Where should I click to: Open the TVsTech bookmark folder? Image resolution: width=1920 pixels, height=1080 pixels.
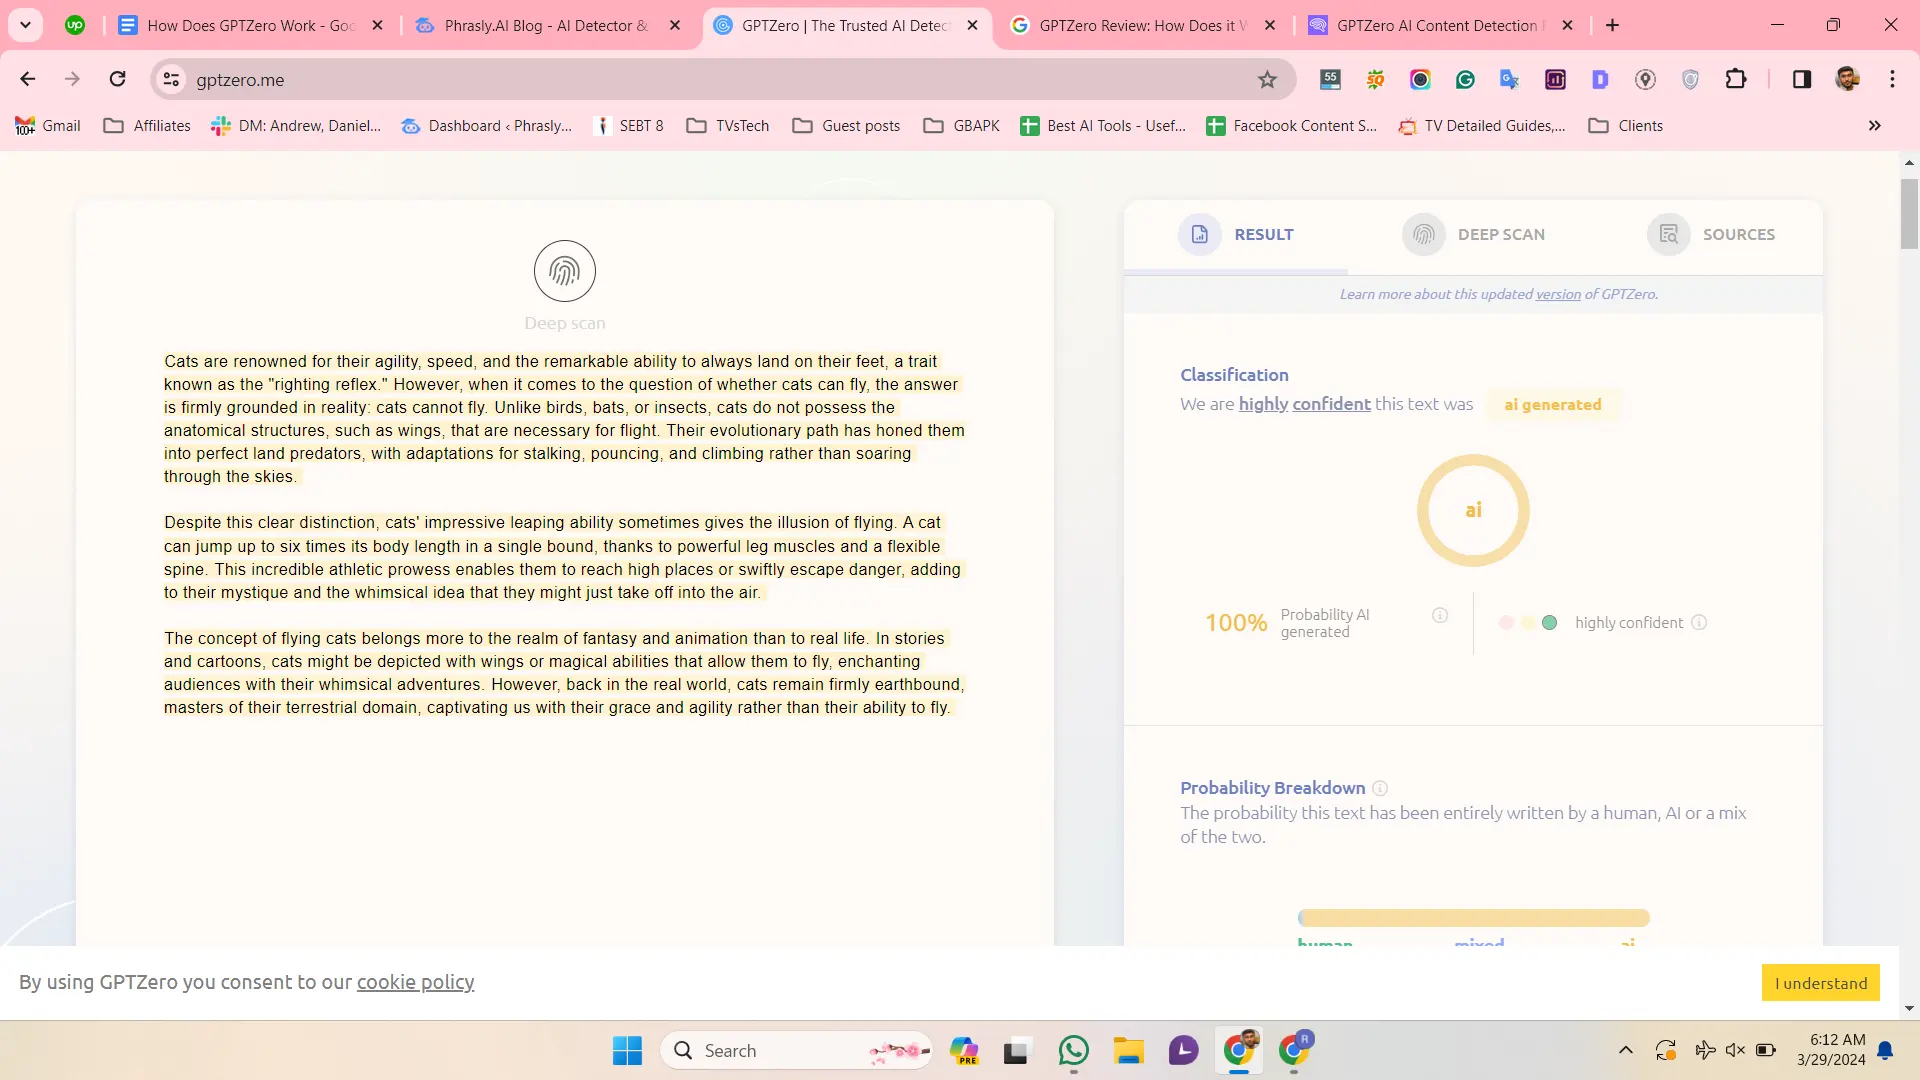point(728,126)
